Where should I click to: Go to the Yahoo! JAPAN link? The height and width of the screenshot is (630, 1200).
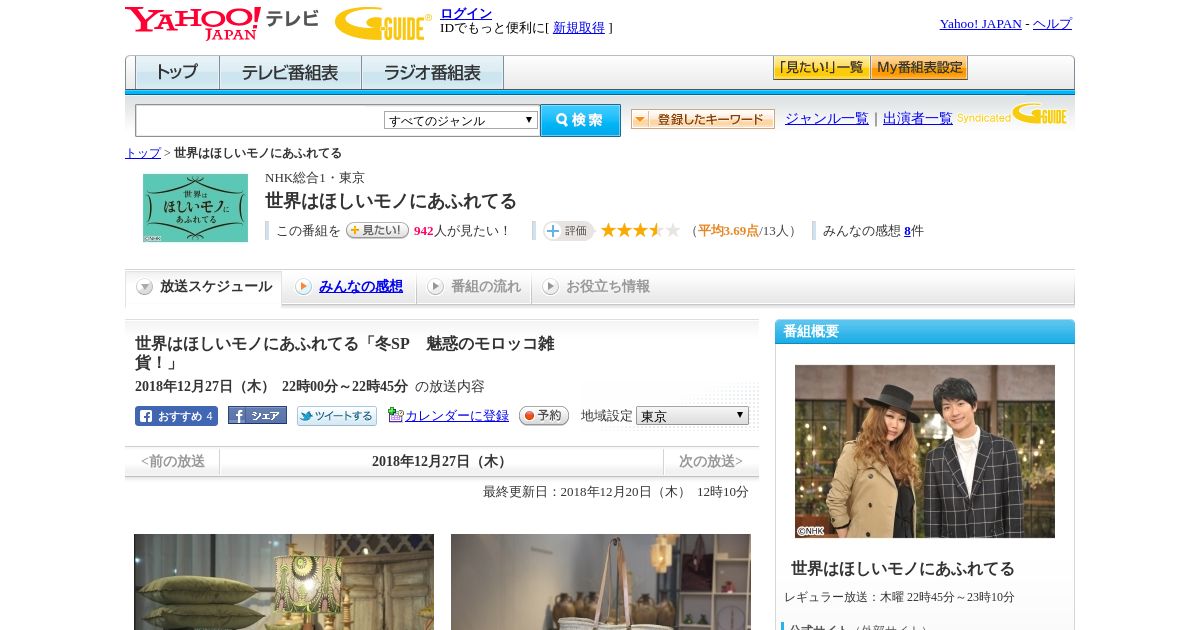click(980, 24)
